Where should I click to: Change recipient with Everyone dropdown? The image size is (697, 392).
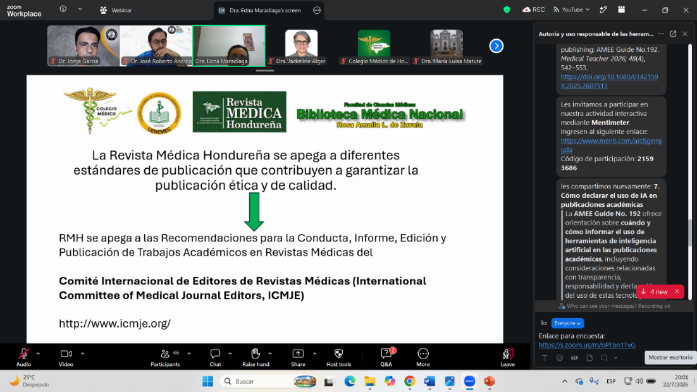click(567, 323)
